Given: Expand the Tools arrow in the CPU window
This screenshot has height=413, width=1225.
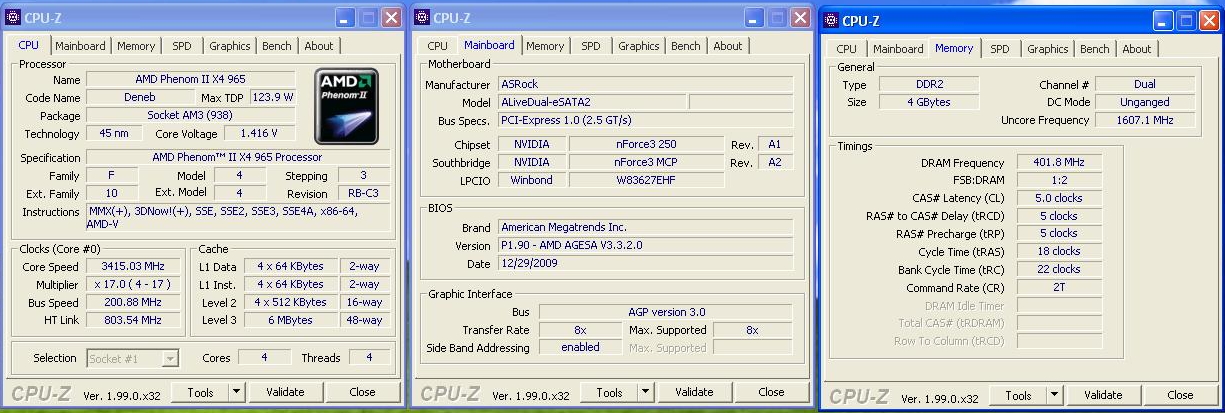Looking at the screenshot, I should [237, 392].
